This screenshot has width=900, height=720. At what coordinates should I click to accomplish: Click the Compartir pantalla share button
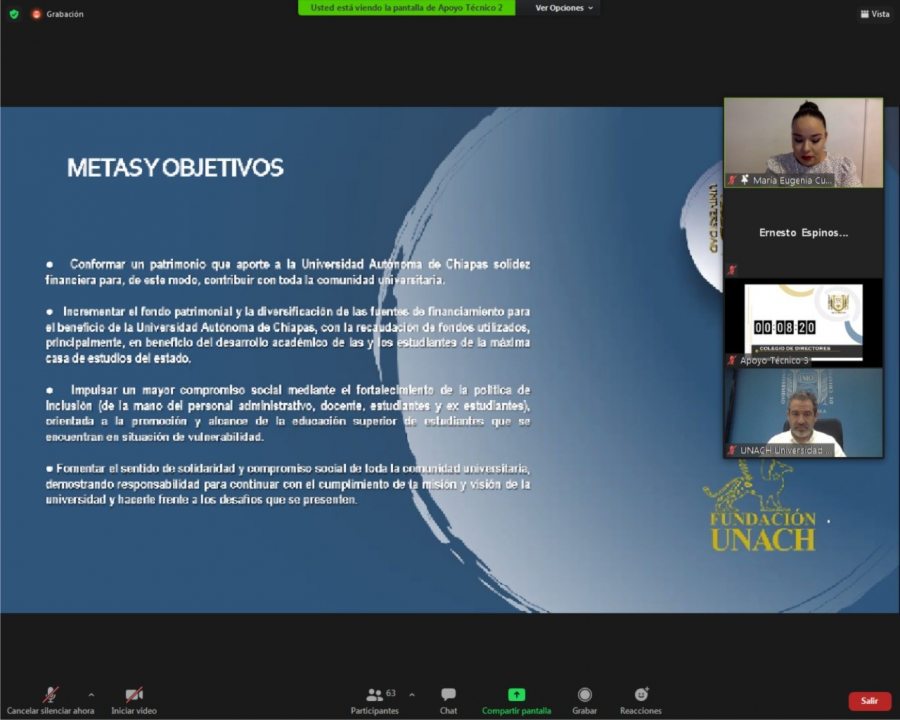pyautogui.click(x=517, y=700)
